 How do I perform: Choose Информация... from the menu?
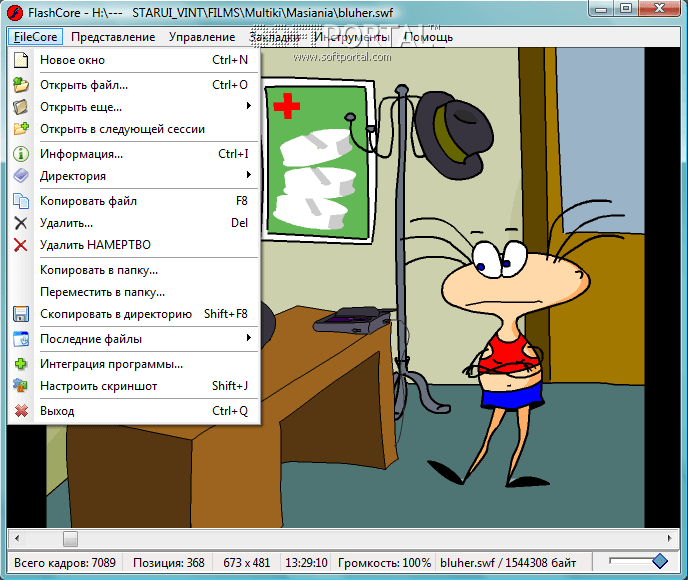point(134,154)
